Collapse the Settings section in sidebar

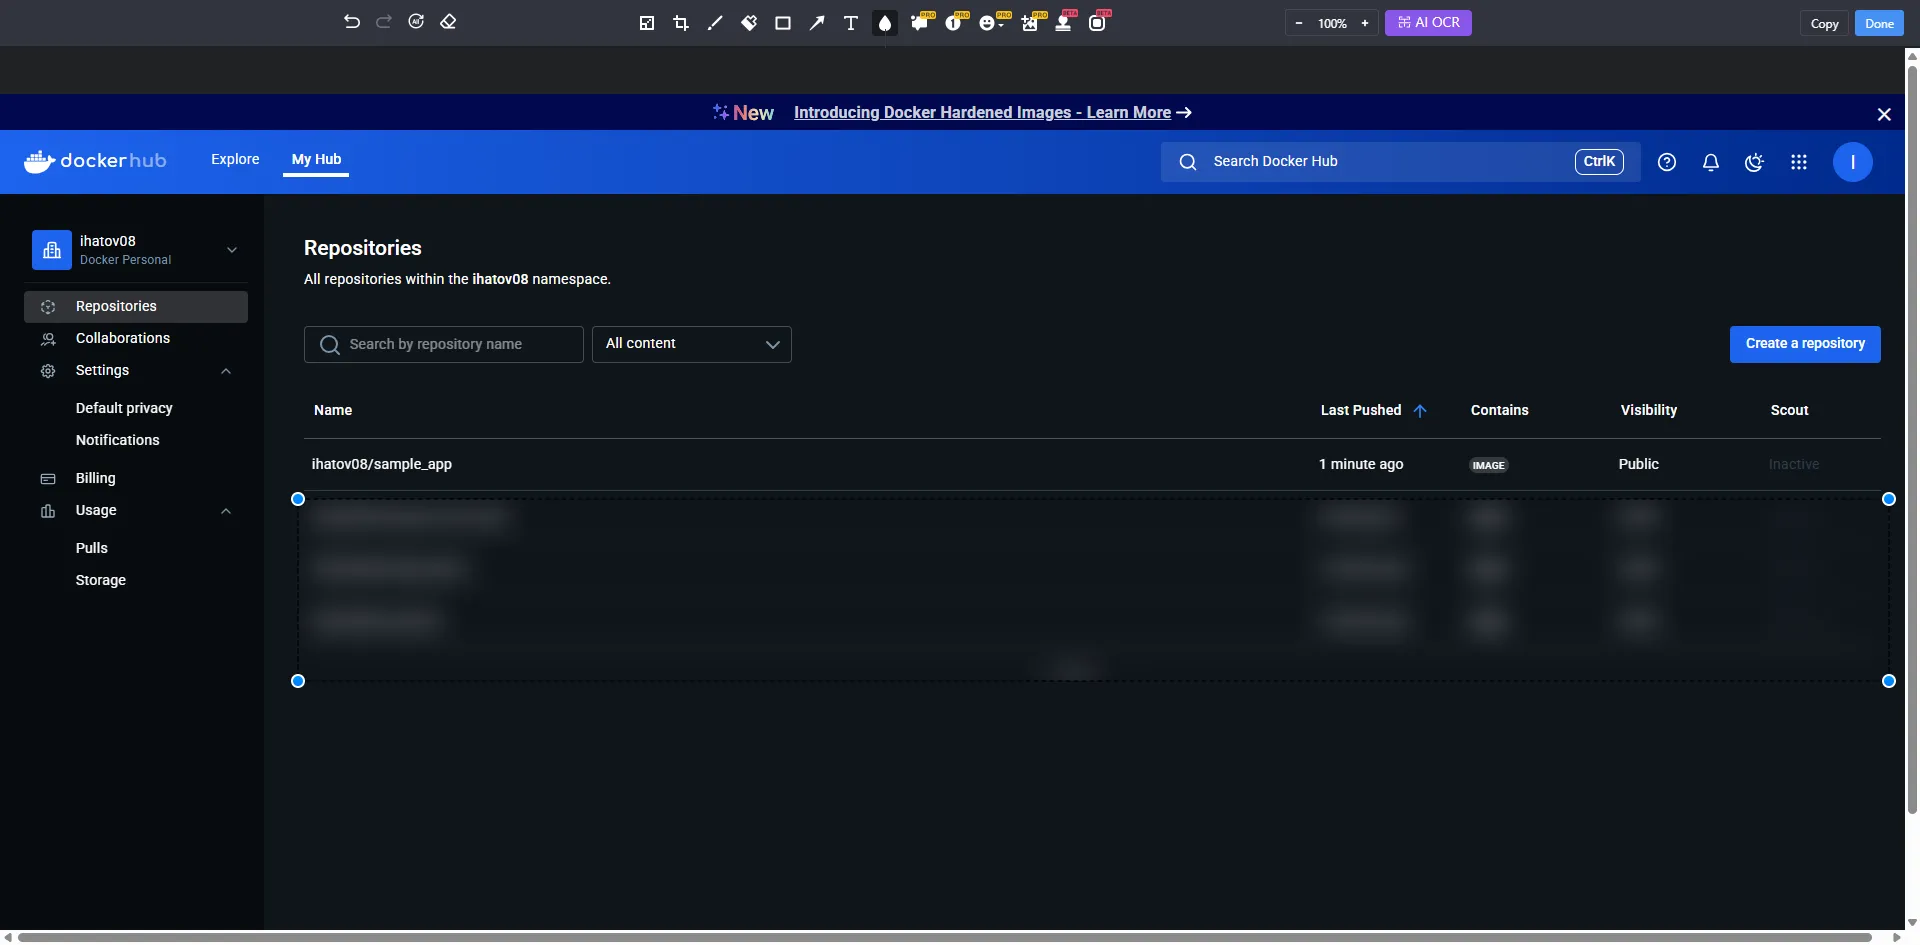[x=226, y=371]
